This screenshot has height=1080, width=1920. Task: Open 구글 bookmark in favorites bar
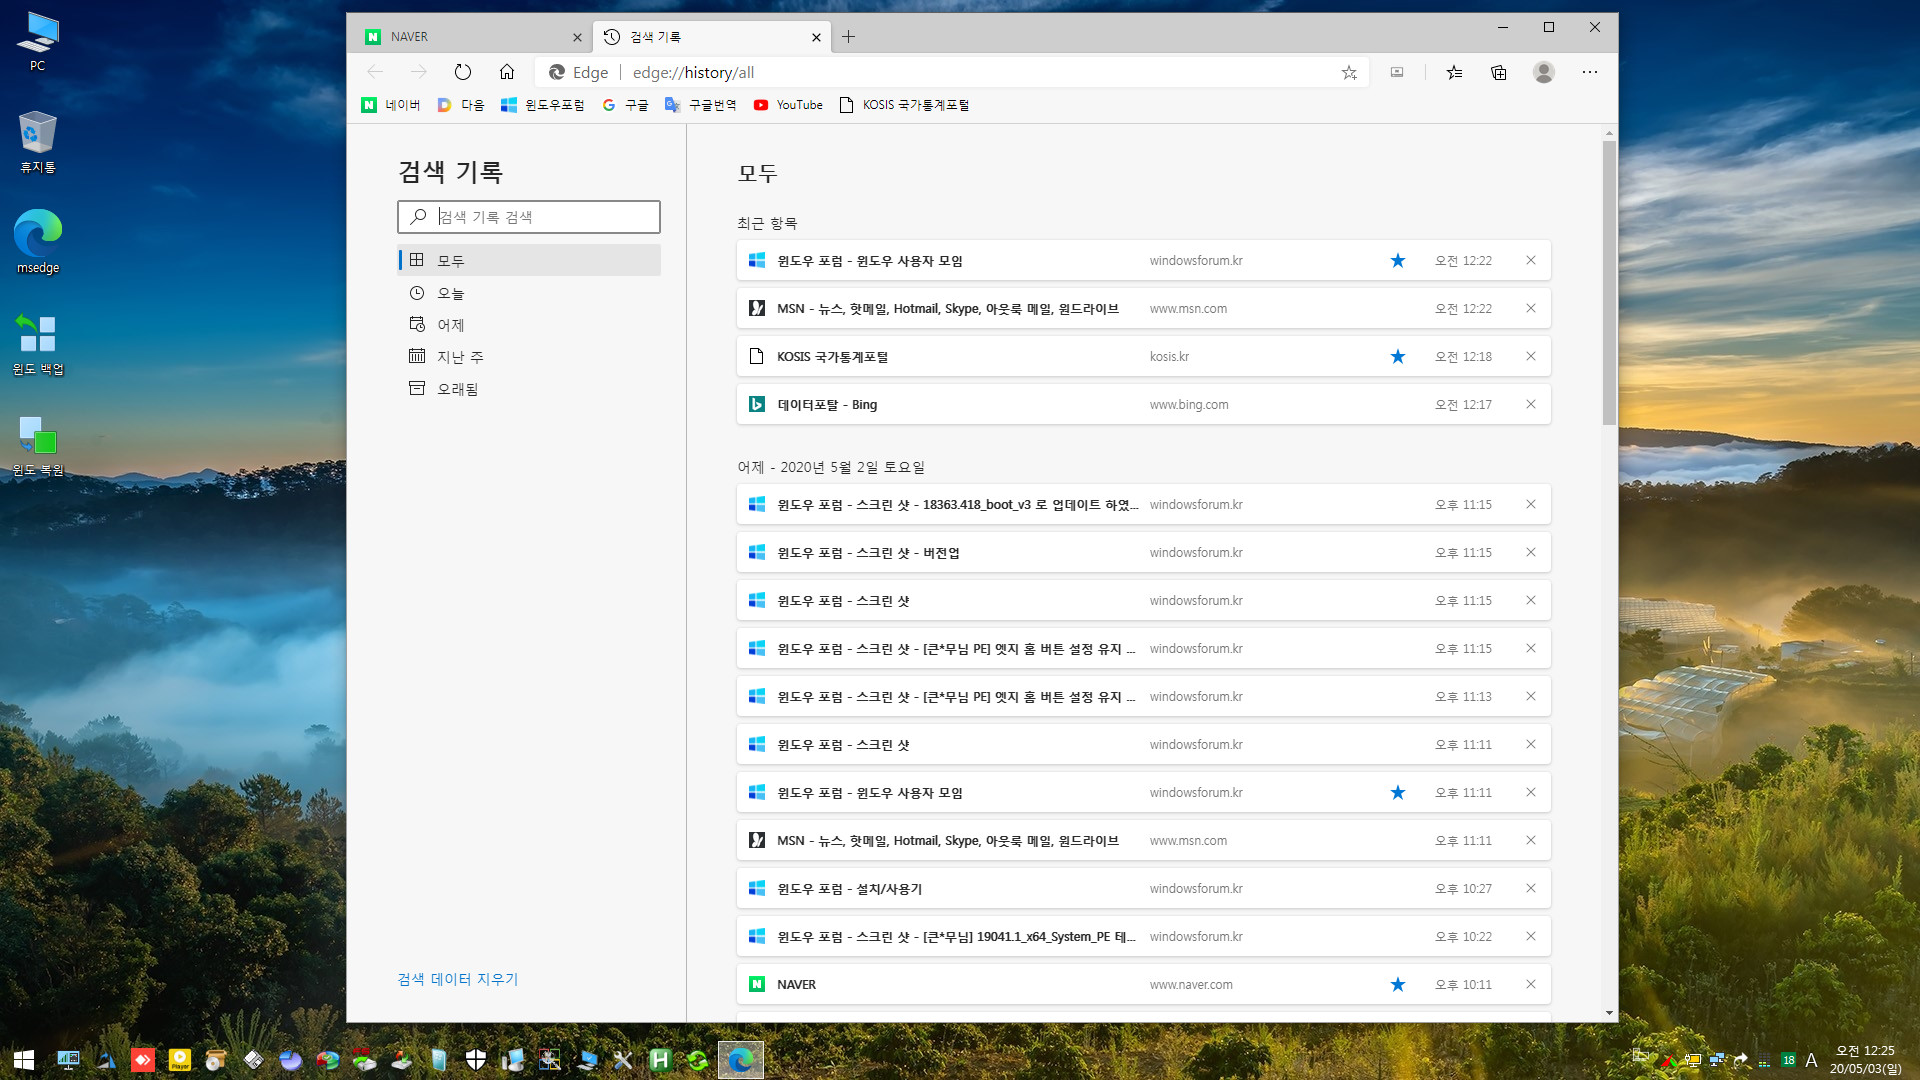(x=625, y=105)
